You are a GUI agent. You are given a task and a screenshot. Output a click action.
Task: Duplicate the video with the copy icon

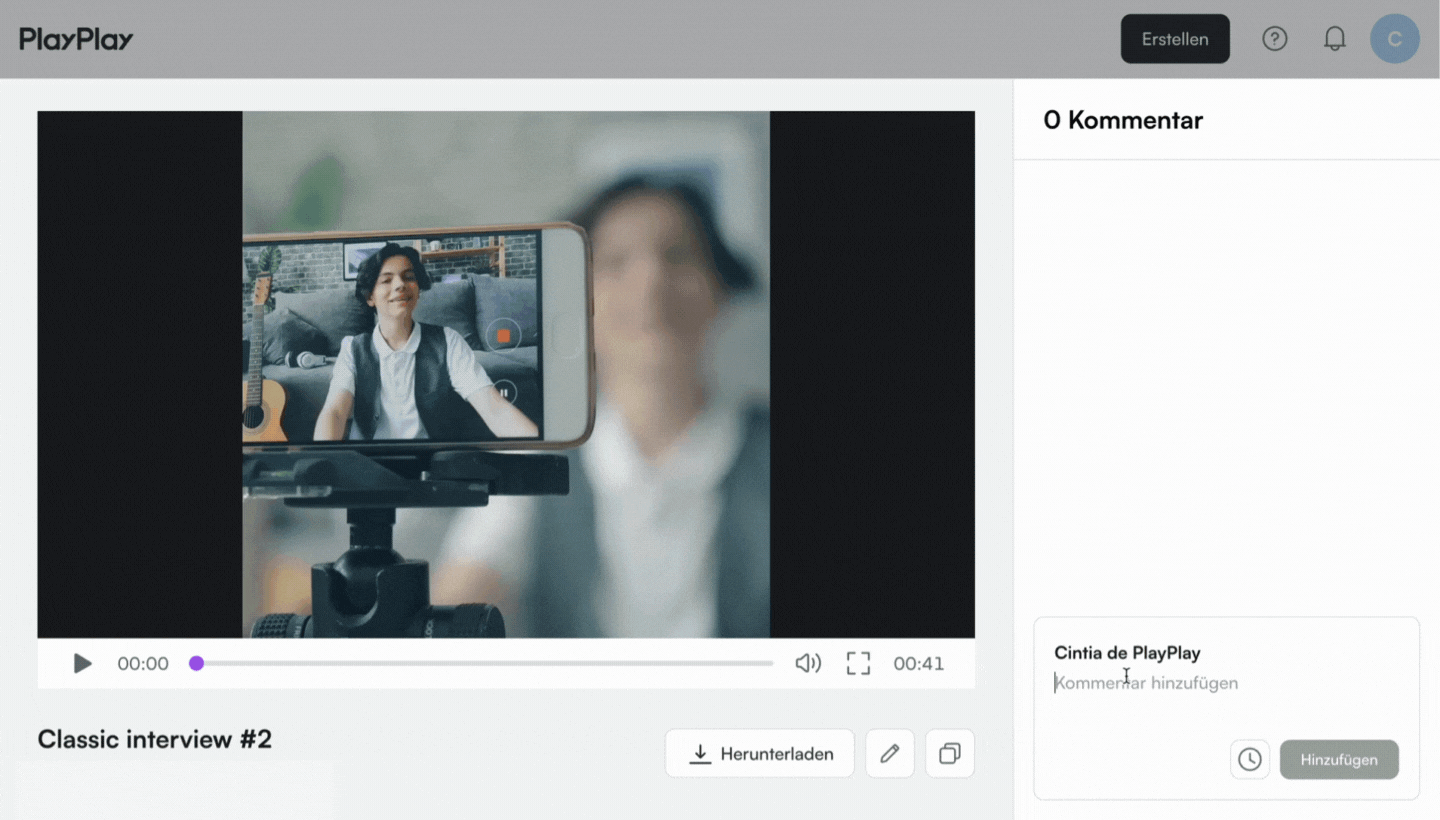[950, 753]
